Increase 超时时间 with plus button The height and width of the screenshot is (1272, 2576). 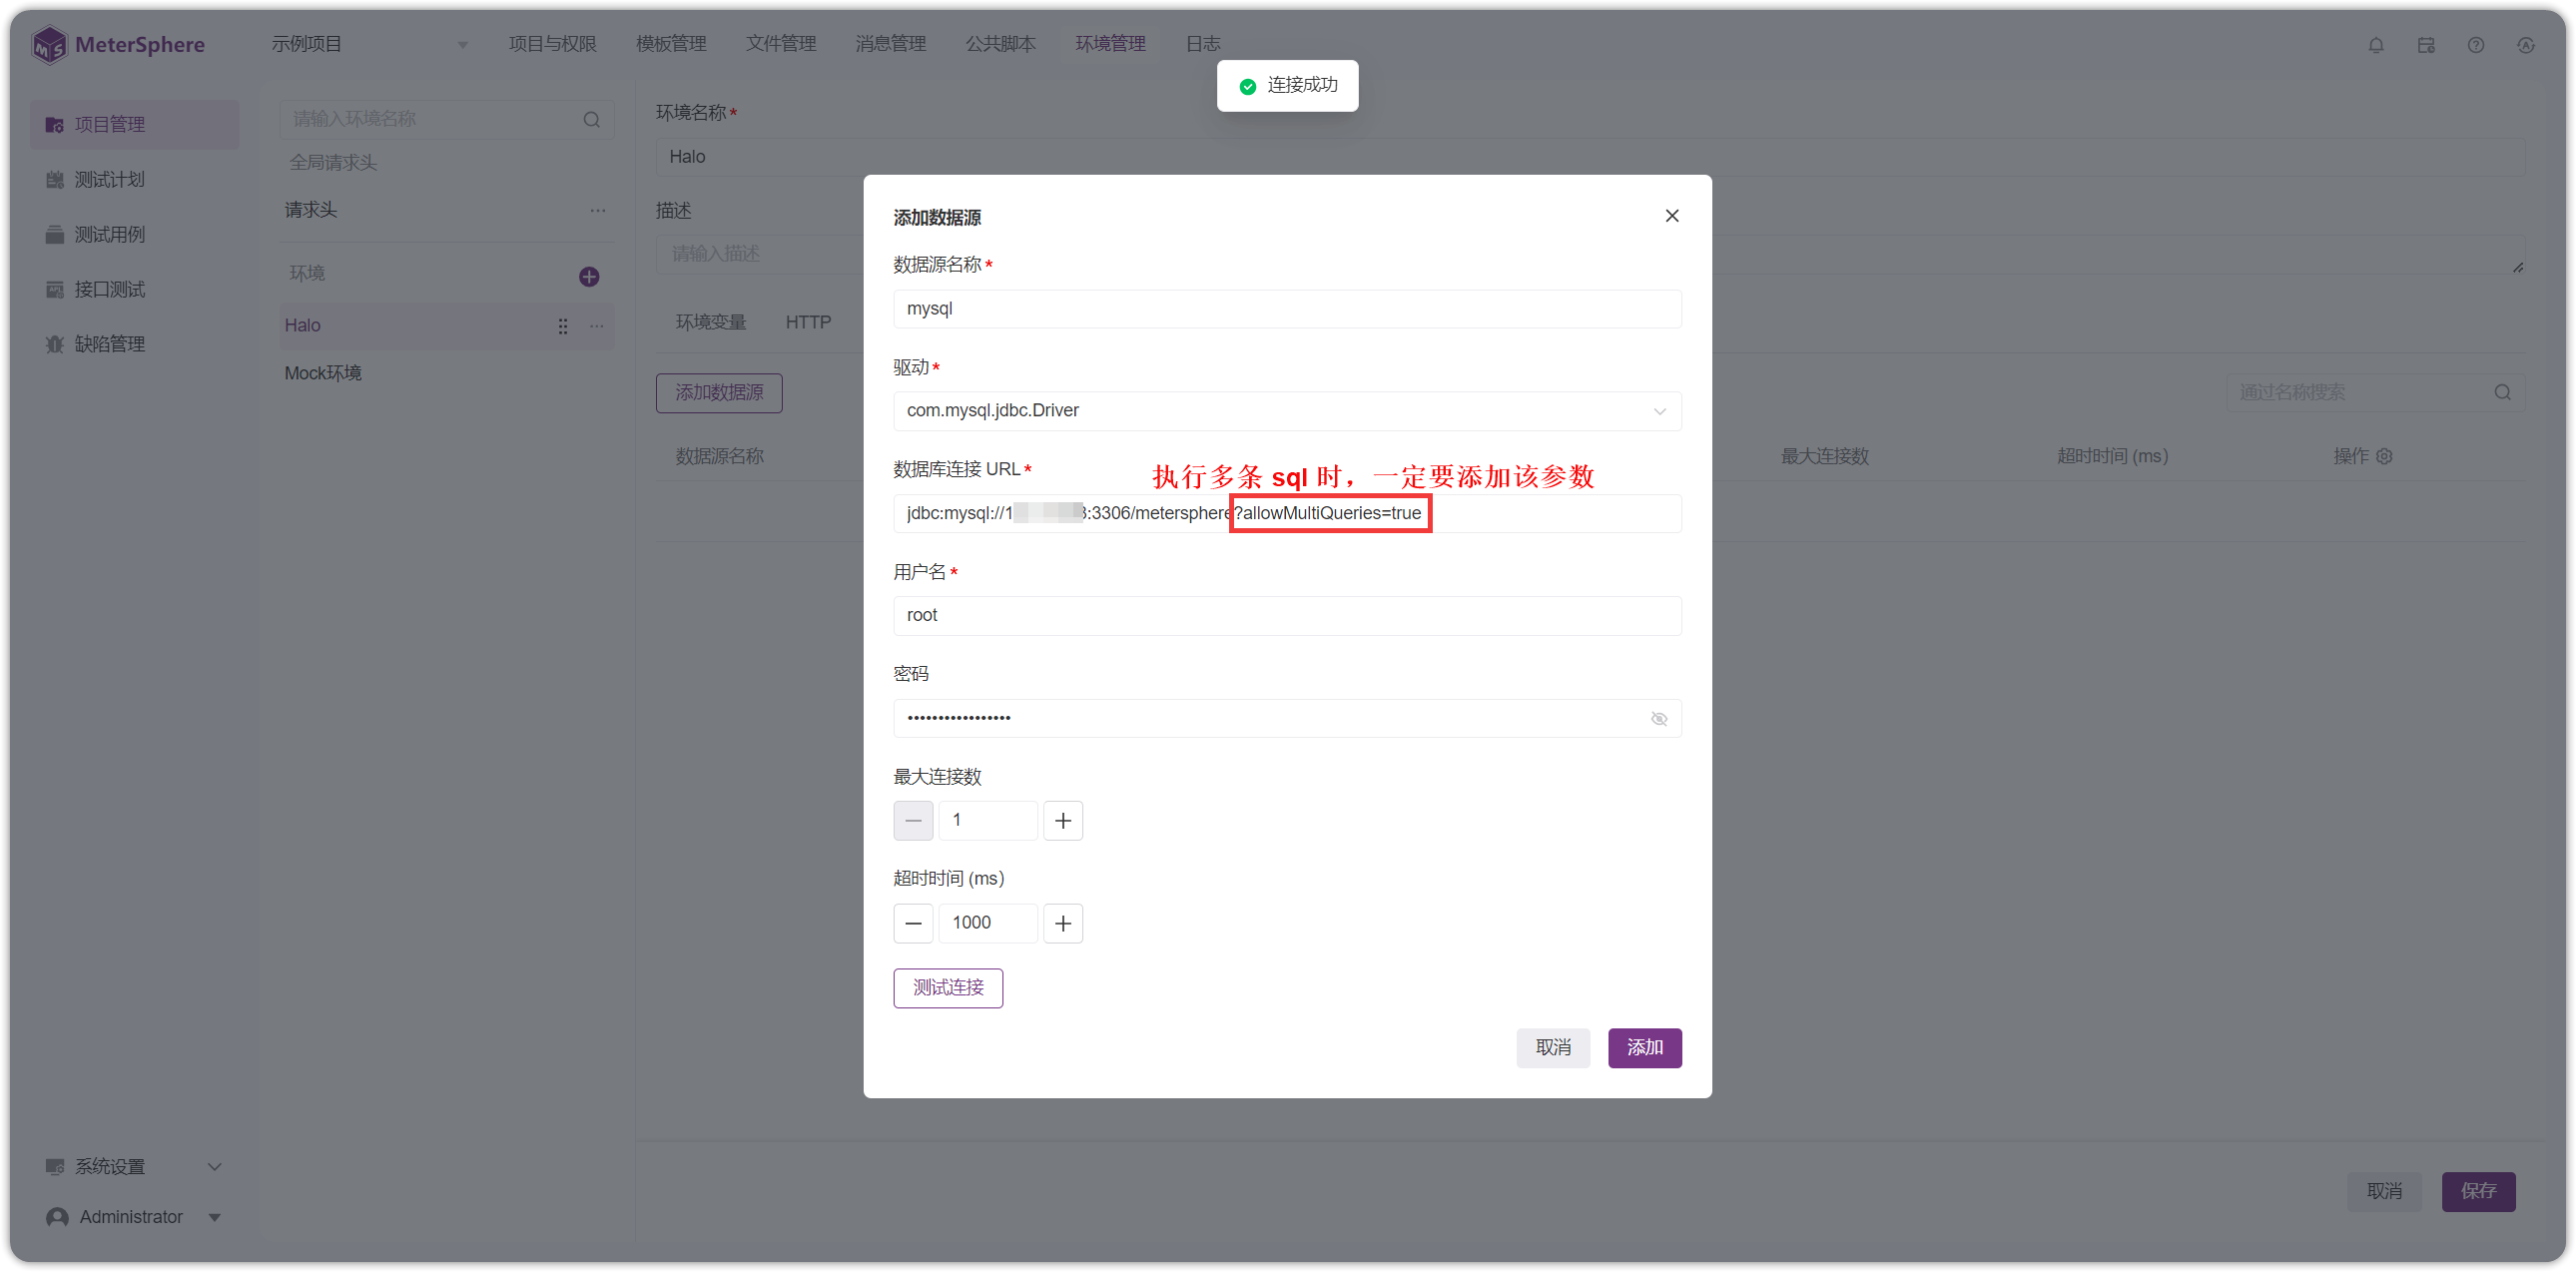[1063, 923]
